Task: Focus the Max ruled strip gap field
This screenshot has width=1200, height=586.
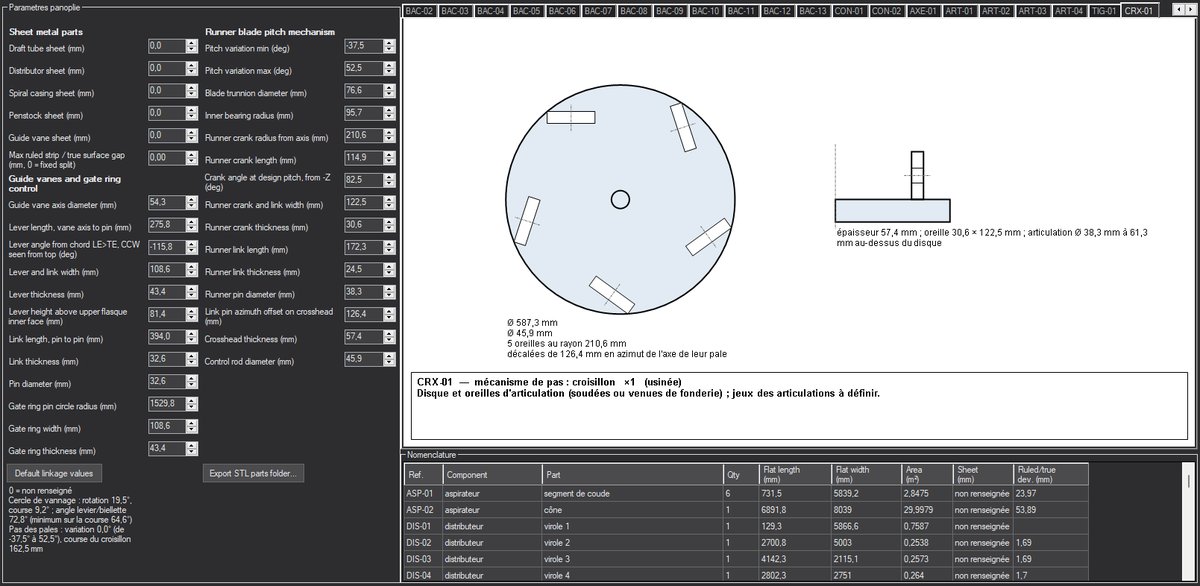Action: coord(167,158)
